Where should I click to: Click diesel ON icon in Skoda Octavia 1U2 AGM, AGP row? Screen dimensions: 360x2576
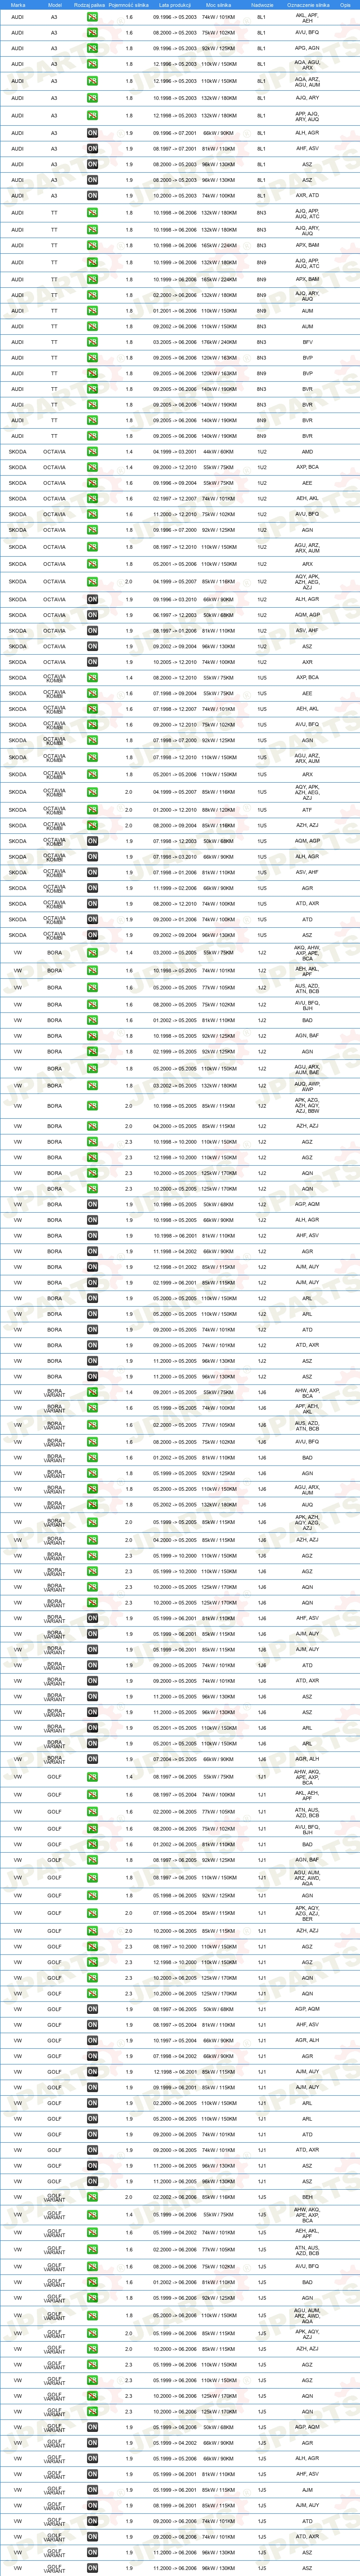[x=92, y=615]
